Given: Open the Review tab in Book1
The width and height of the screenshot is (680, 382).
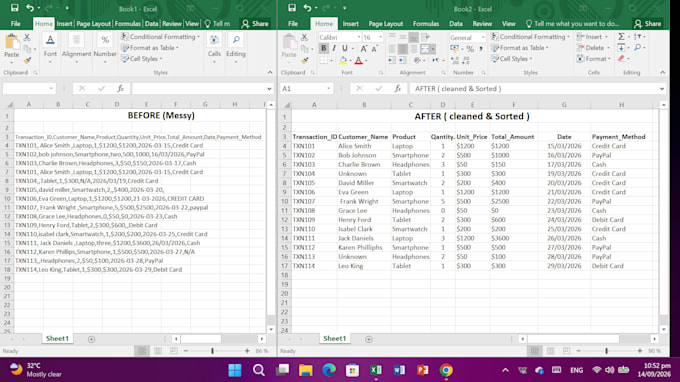Looking at the screenshot, I should click(x=172, y=24).
